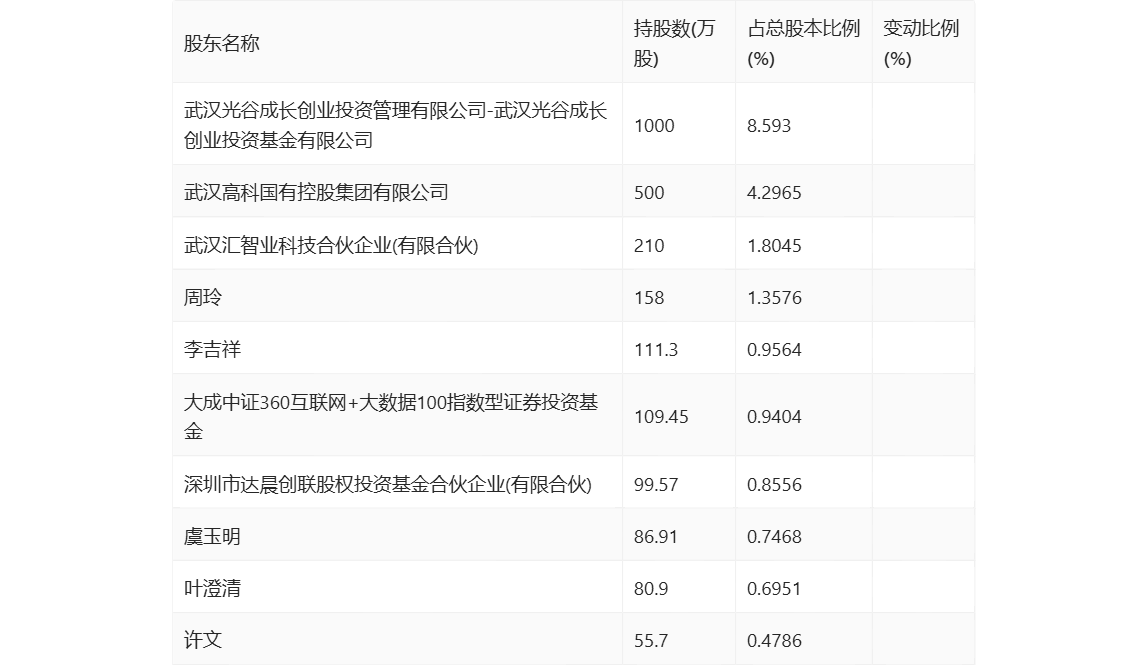Select the 占总股本比例(%) column header

[803, 43]
